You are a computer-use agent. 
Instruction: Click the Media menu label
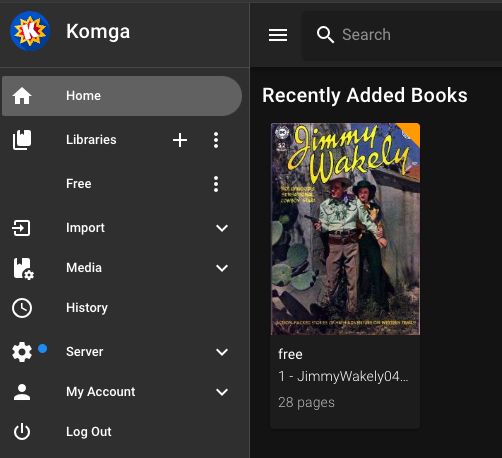point(84,268)
